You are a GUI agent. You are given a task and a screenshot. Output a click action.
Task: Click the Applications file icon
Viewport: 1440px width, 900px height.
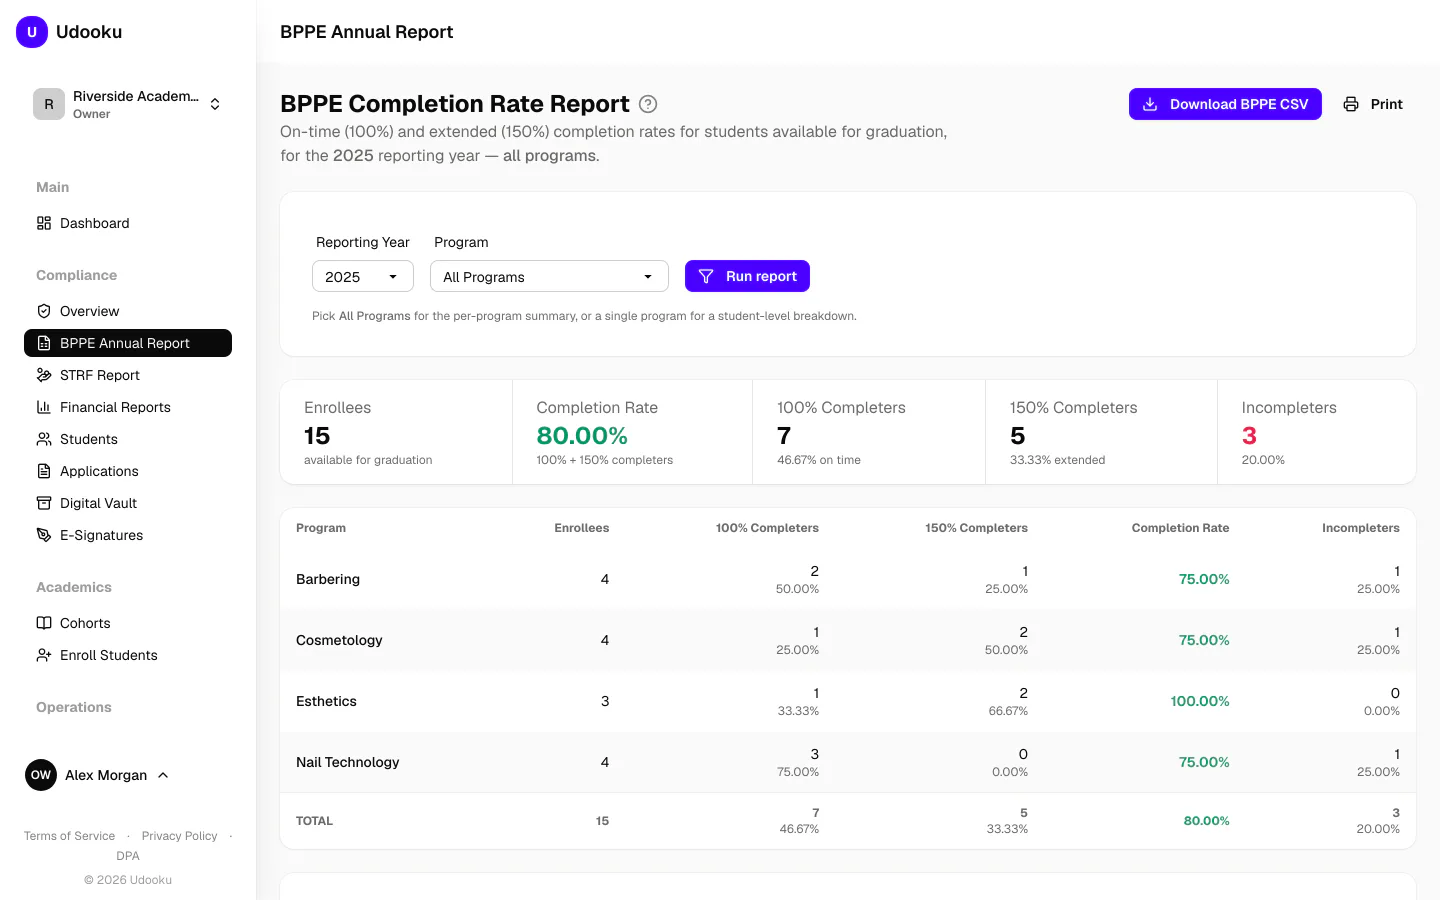(44, 471)
